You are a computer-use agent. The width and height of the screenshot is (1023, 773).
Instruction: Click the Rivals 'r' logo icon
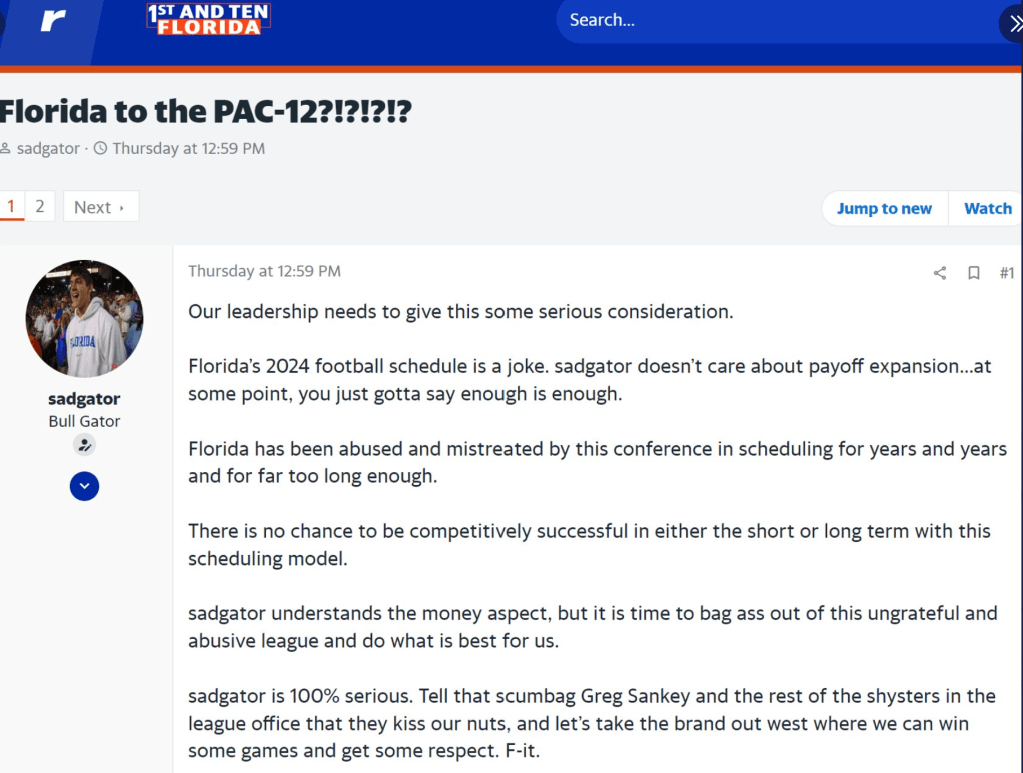(x=52, y=21)
